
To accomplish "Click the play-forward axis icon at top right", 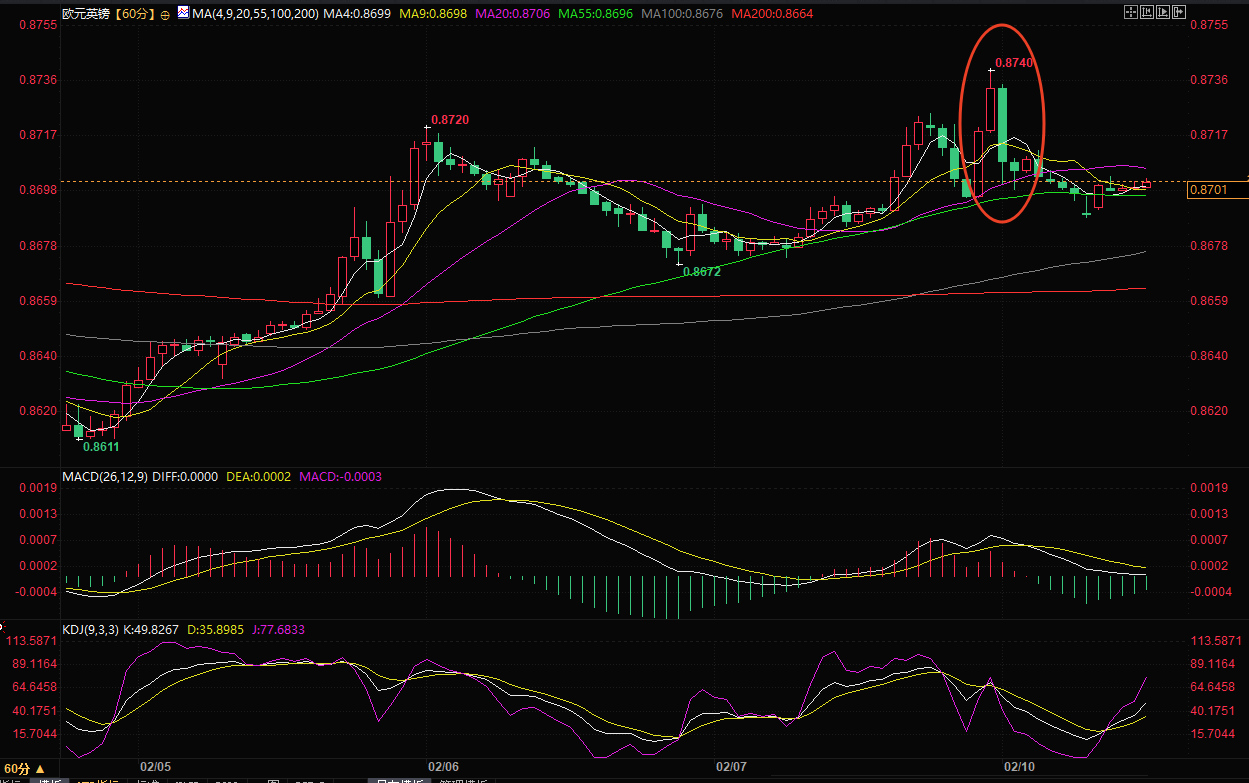I will (1165, 12).
